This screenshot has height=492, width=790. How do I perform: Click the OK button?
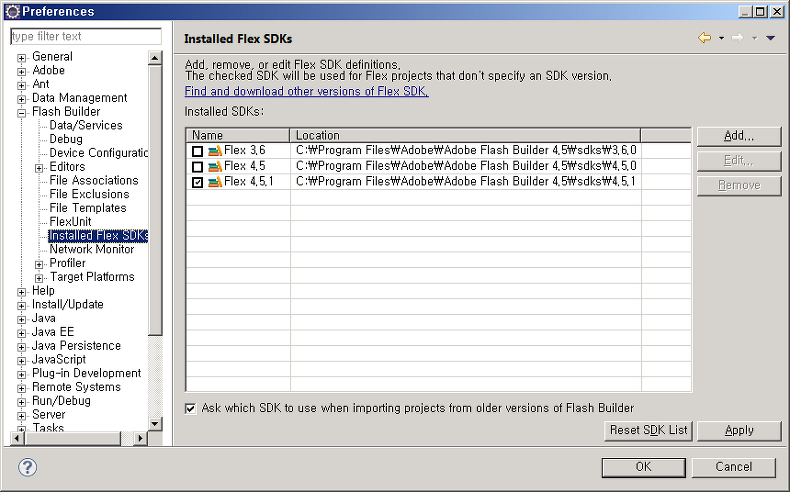point(643,467)
